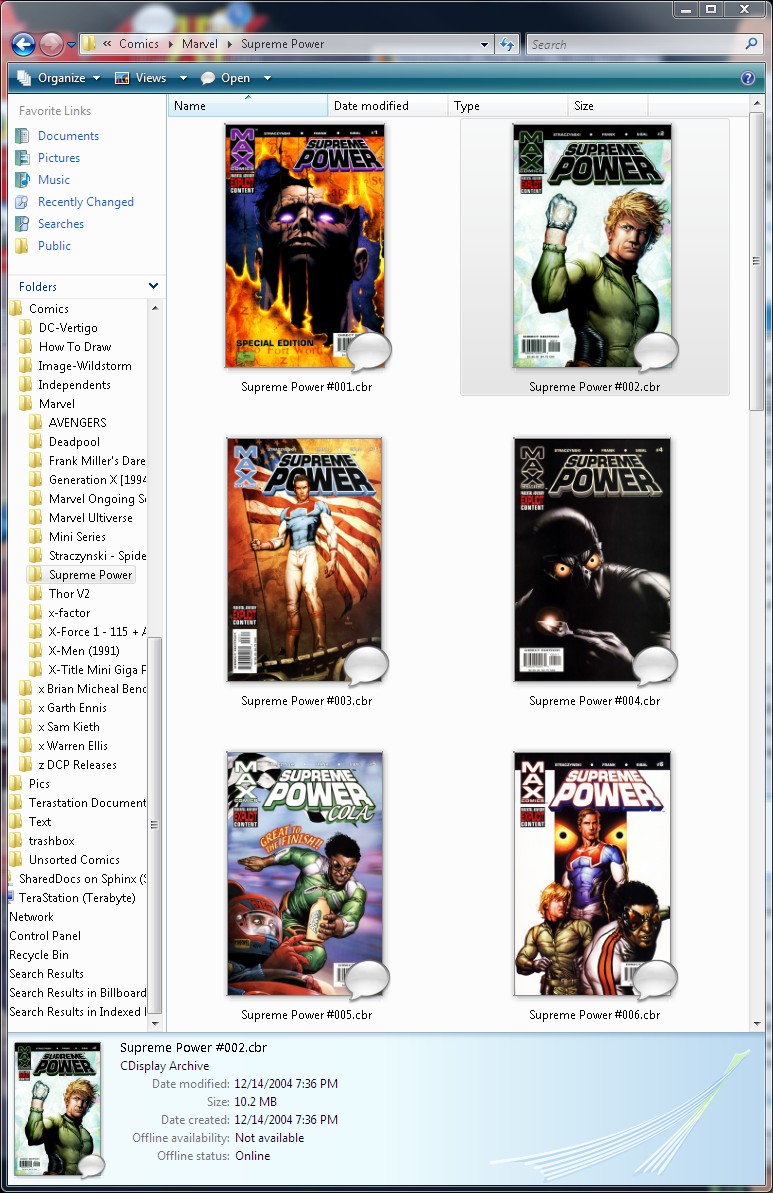773x1193 pixels.
Task: Select Marvel folder in tree
Action: (x=56, y=403)
